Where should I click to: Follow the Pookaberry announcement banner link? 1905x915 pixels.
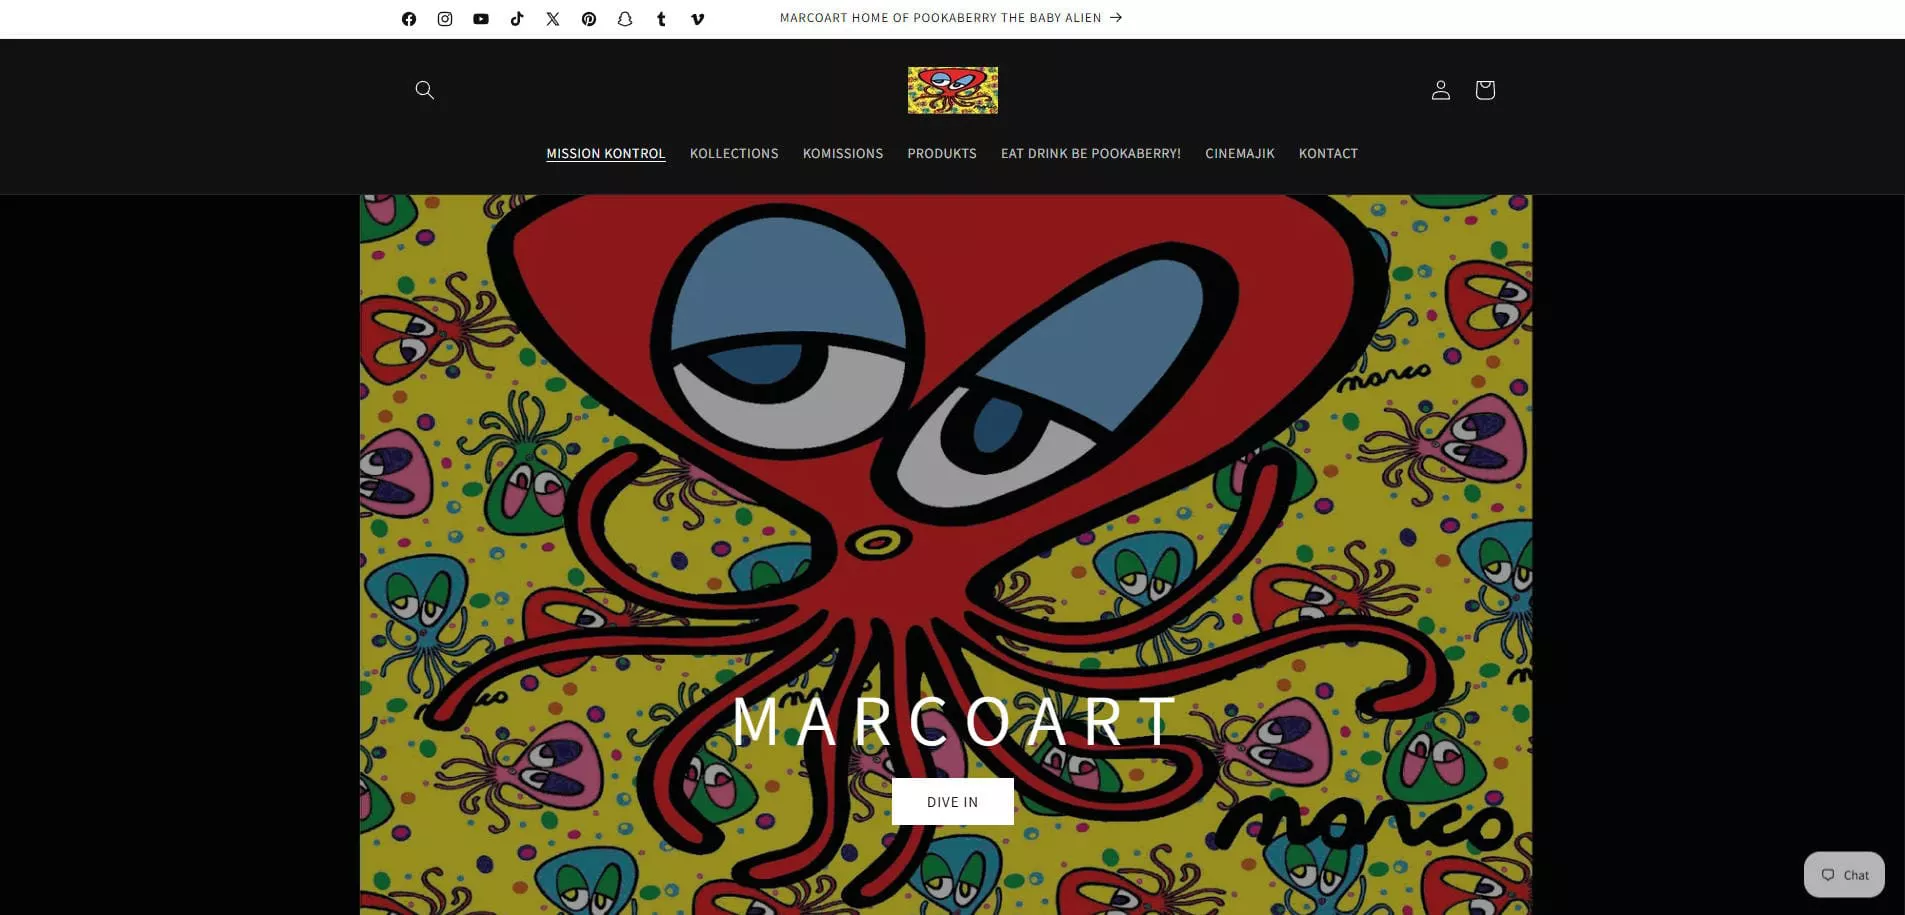pyautogui.click(x=951, y=18)
